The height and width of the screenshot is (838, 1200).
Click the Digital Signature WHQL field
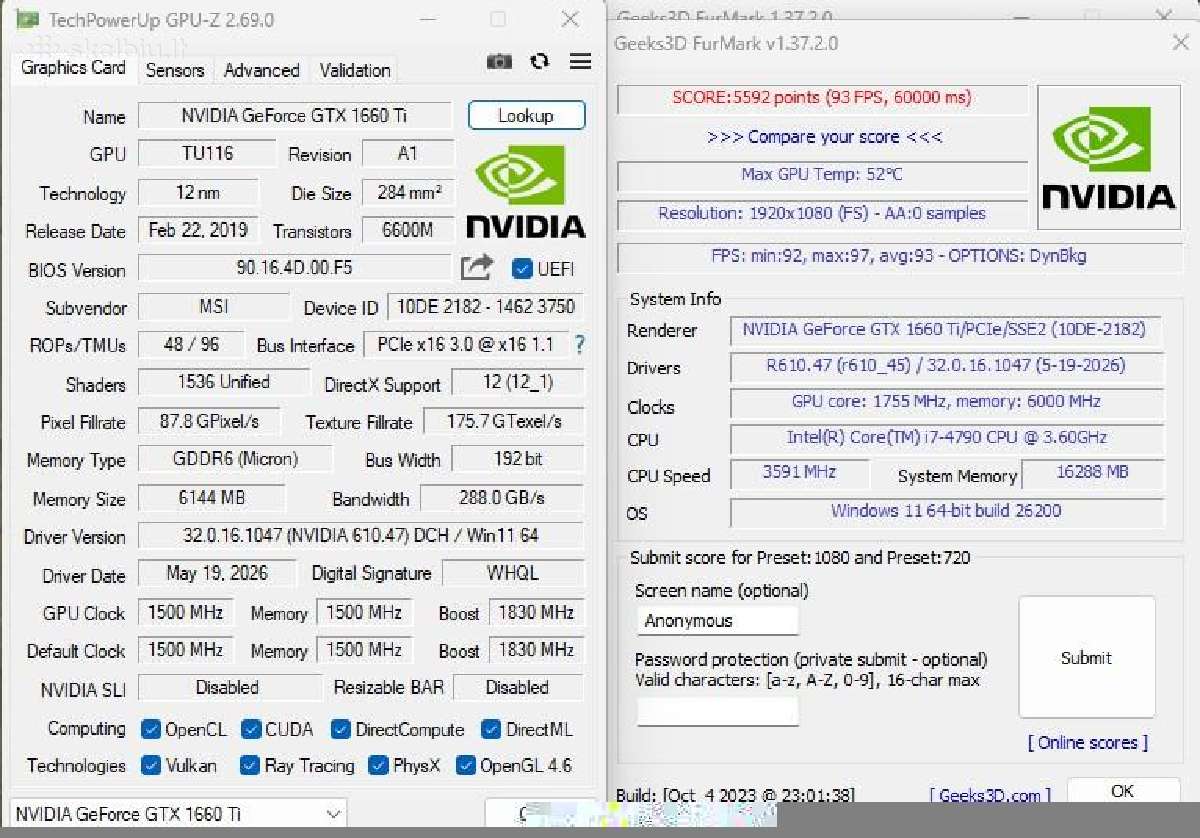pos(513,574)
